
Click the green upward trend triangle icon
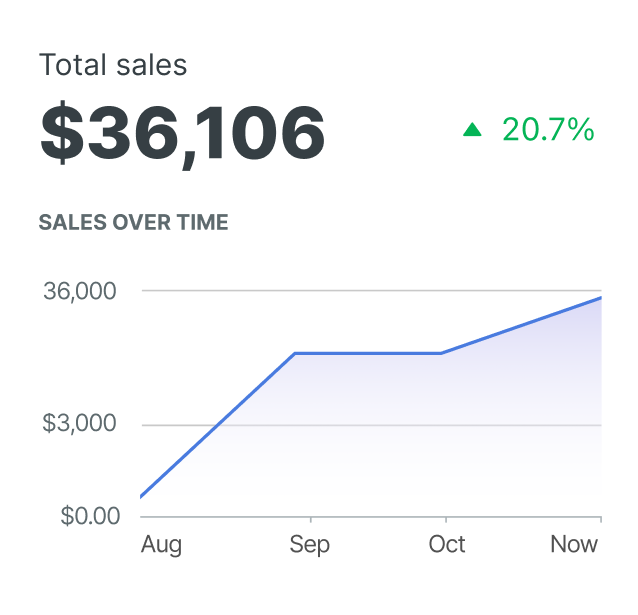coord(473,129)
